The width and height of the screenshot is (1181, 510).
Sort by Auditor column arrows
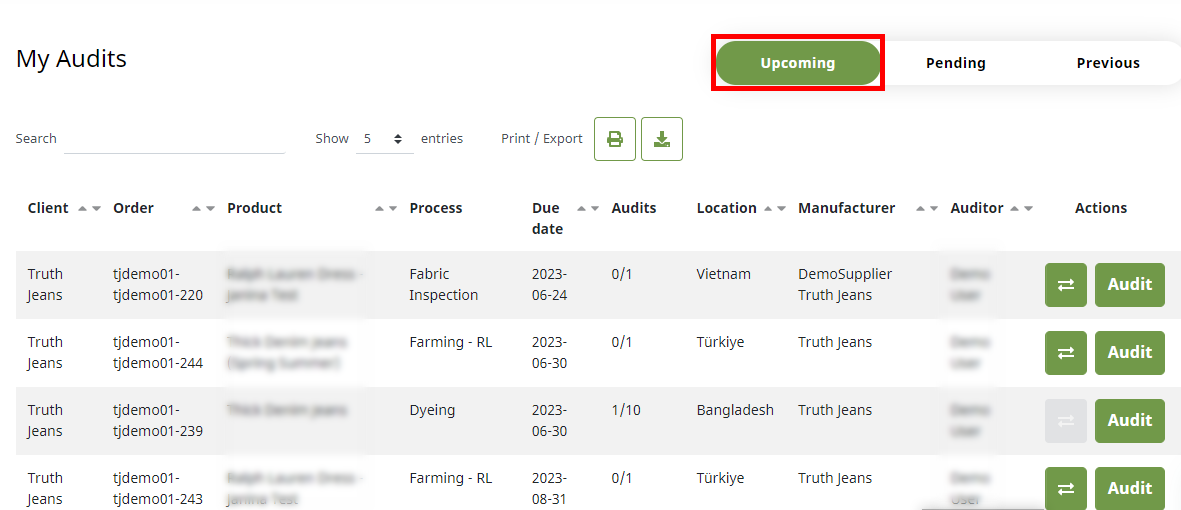pos(1021,208)
